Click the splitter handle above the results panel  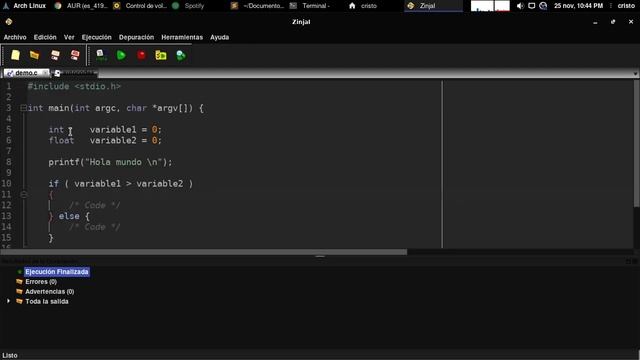[x=320, y=257]
